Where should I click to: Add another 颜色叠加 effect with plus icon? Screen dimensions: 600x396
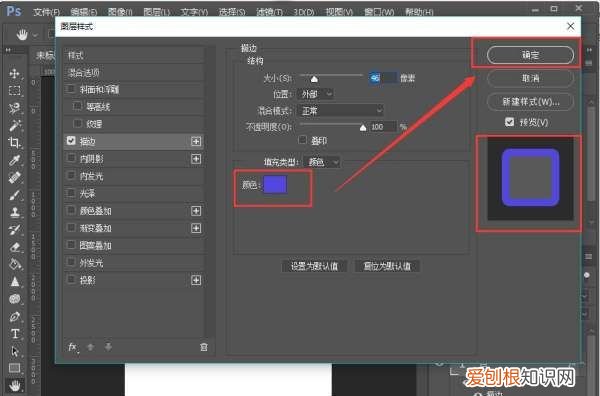click(196, 211)
